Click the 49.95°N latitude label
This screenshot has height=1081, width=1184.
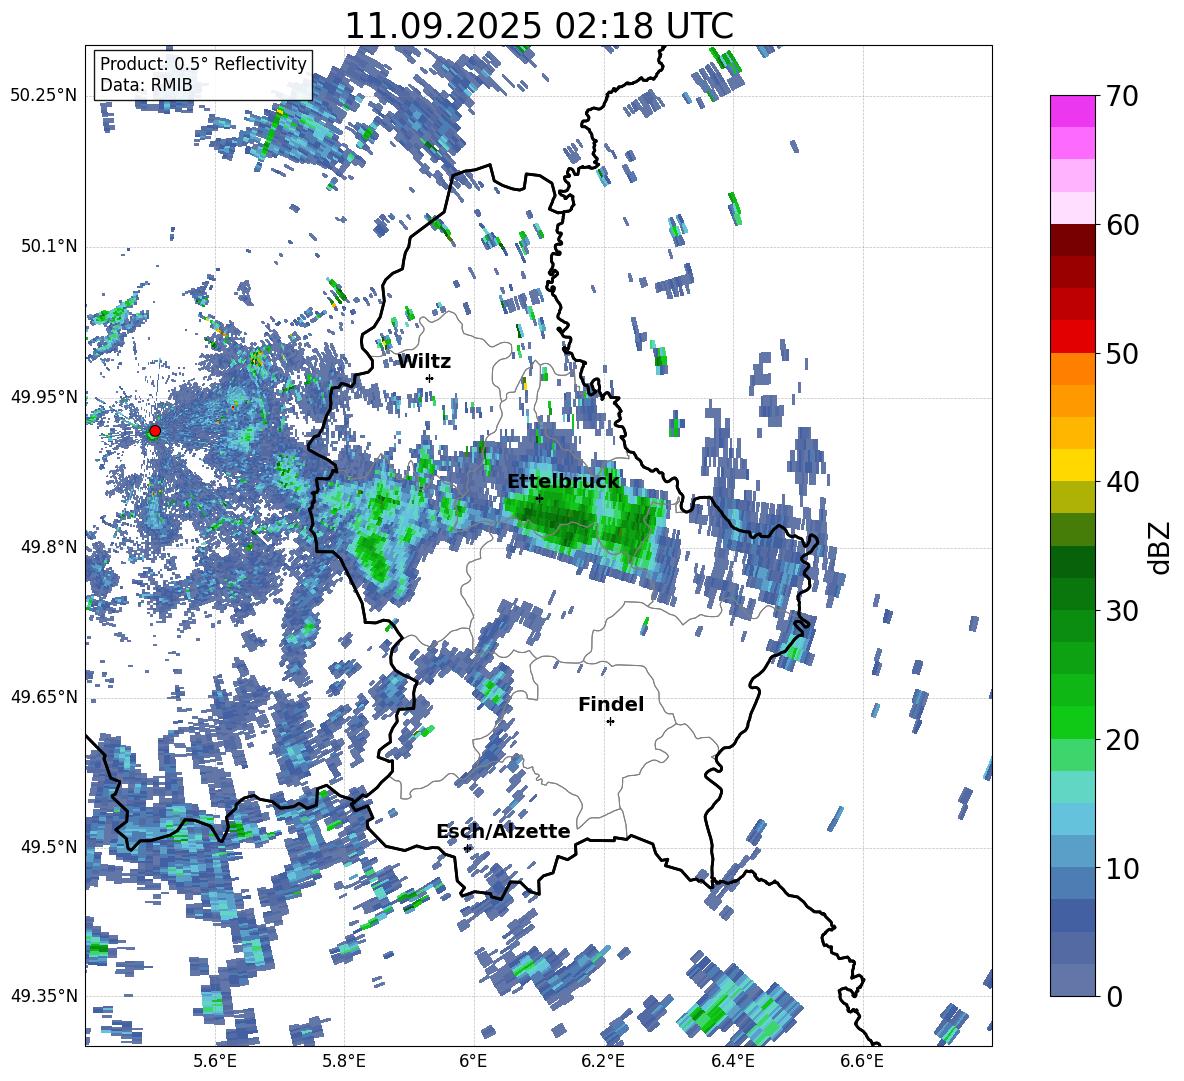pyautogui.click(x=44, y=396)
